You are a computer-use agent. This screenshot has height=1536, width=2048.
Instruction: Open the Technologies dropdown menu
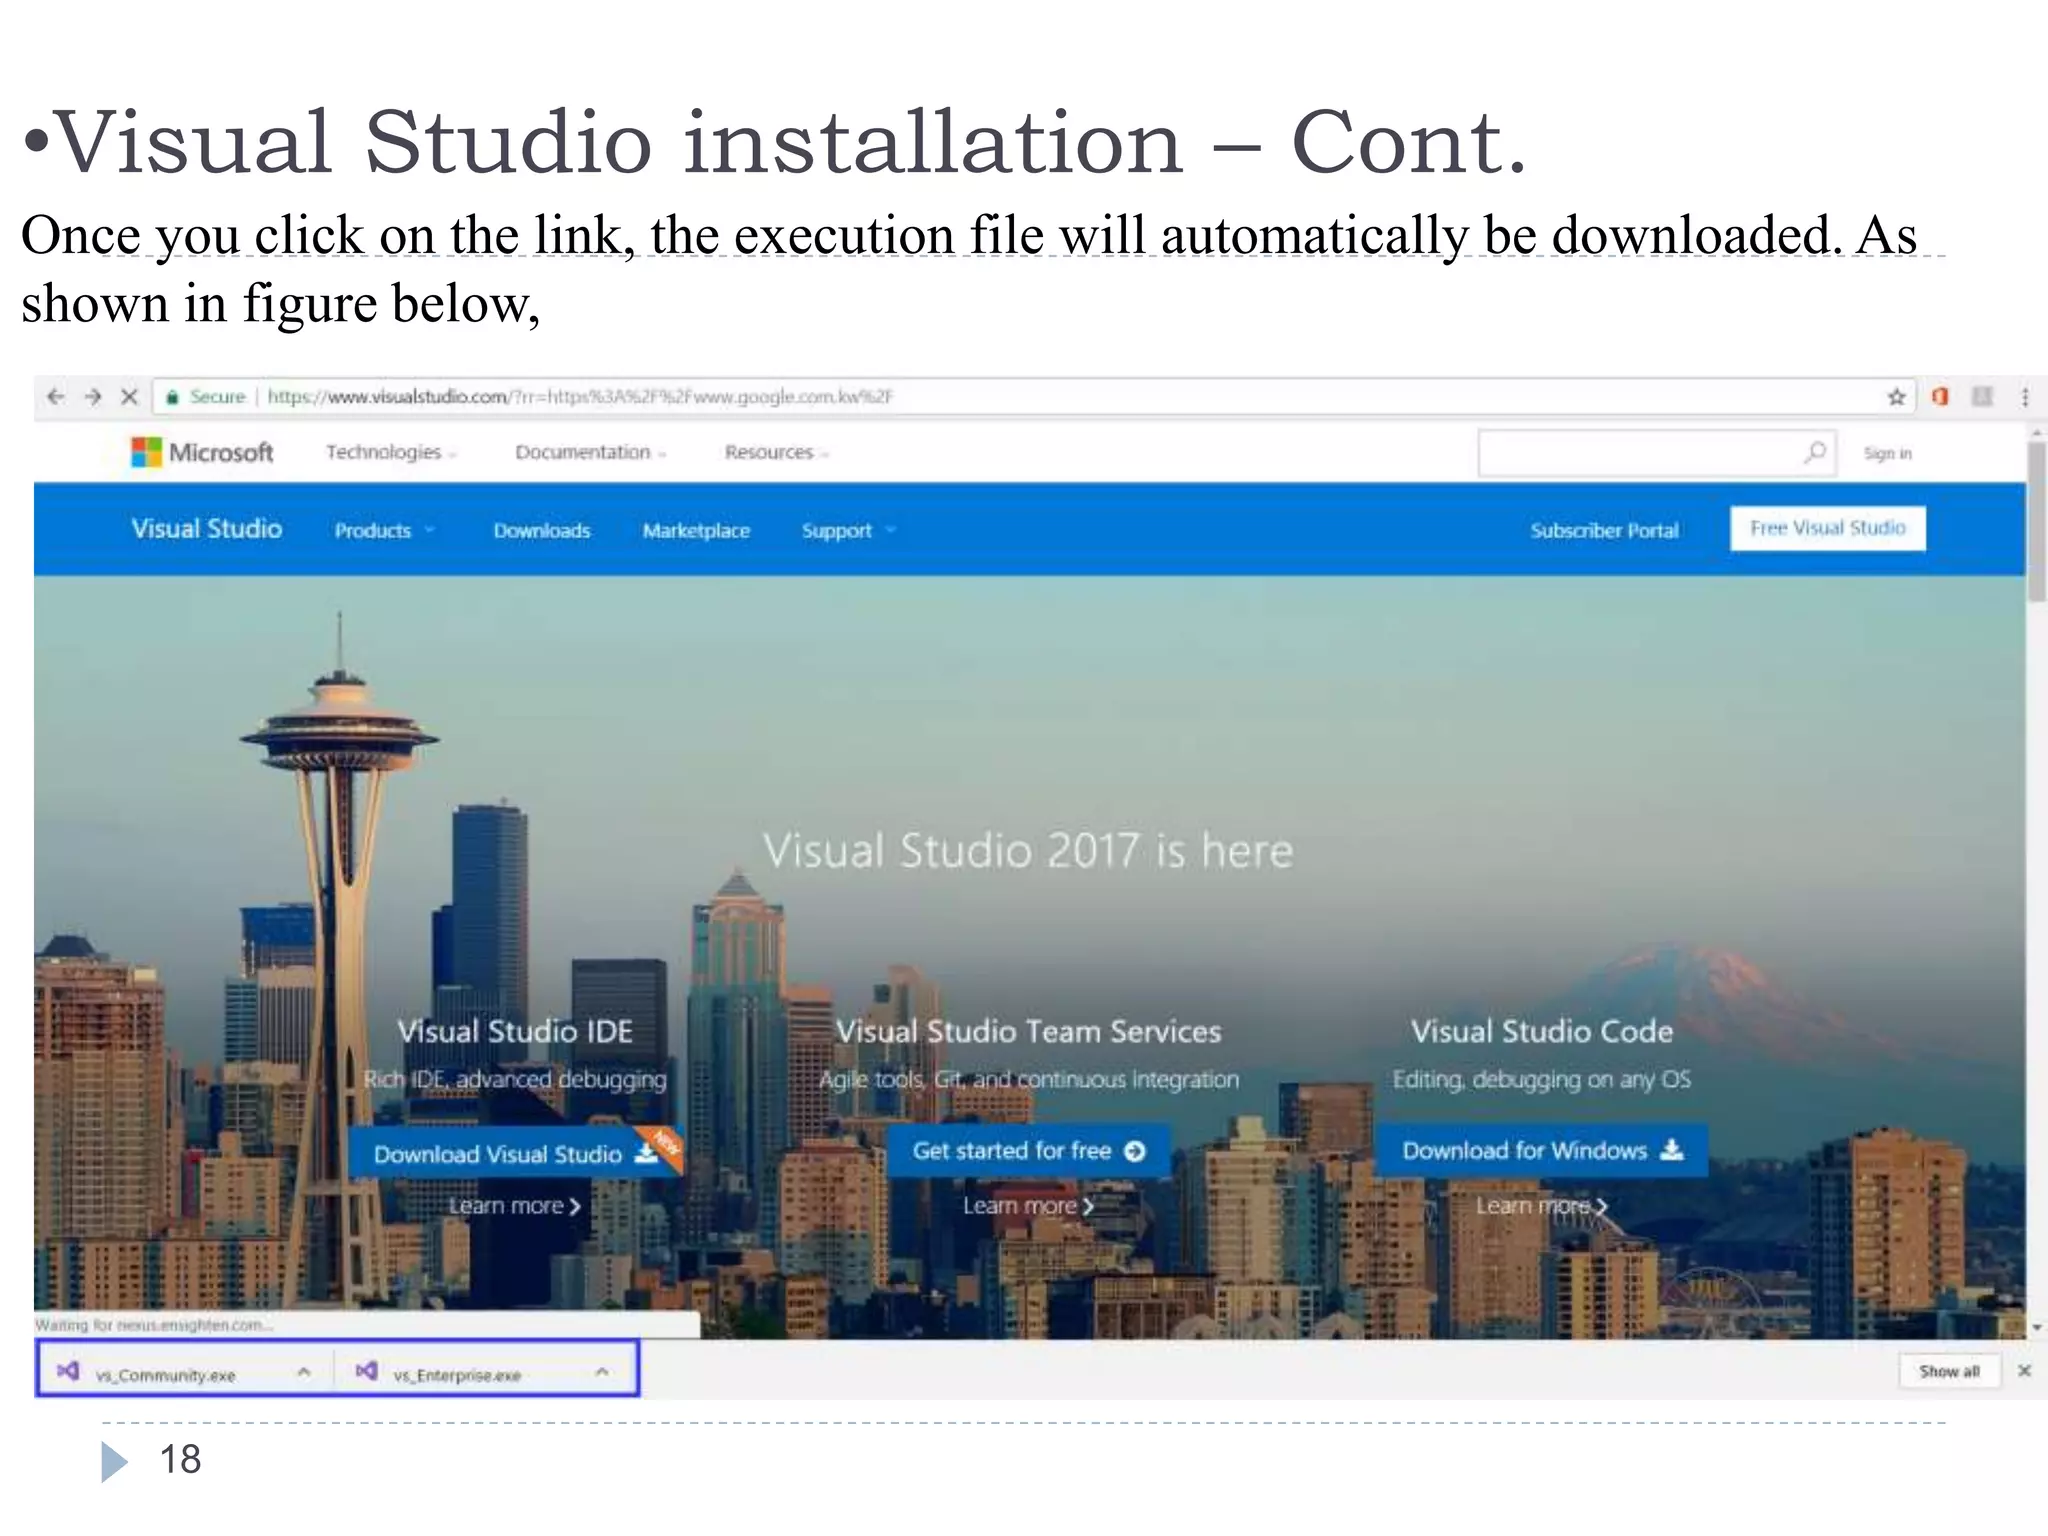390,453
